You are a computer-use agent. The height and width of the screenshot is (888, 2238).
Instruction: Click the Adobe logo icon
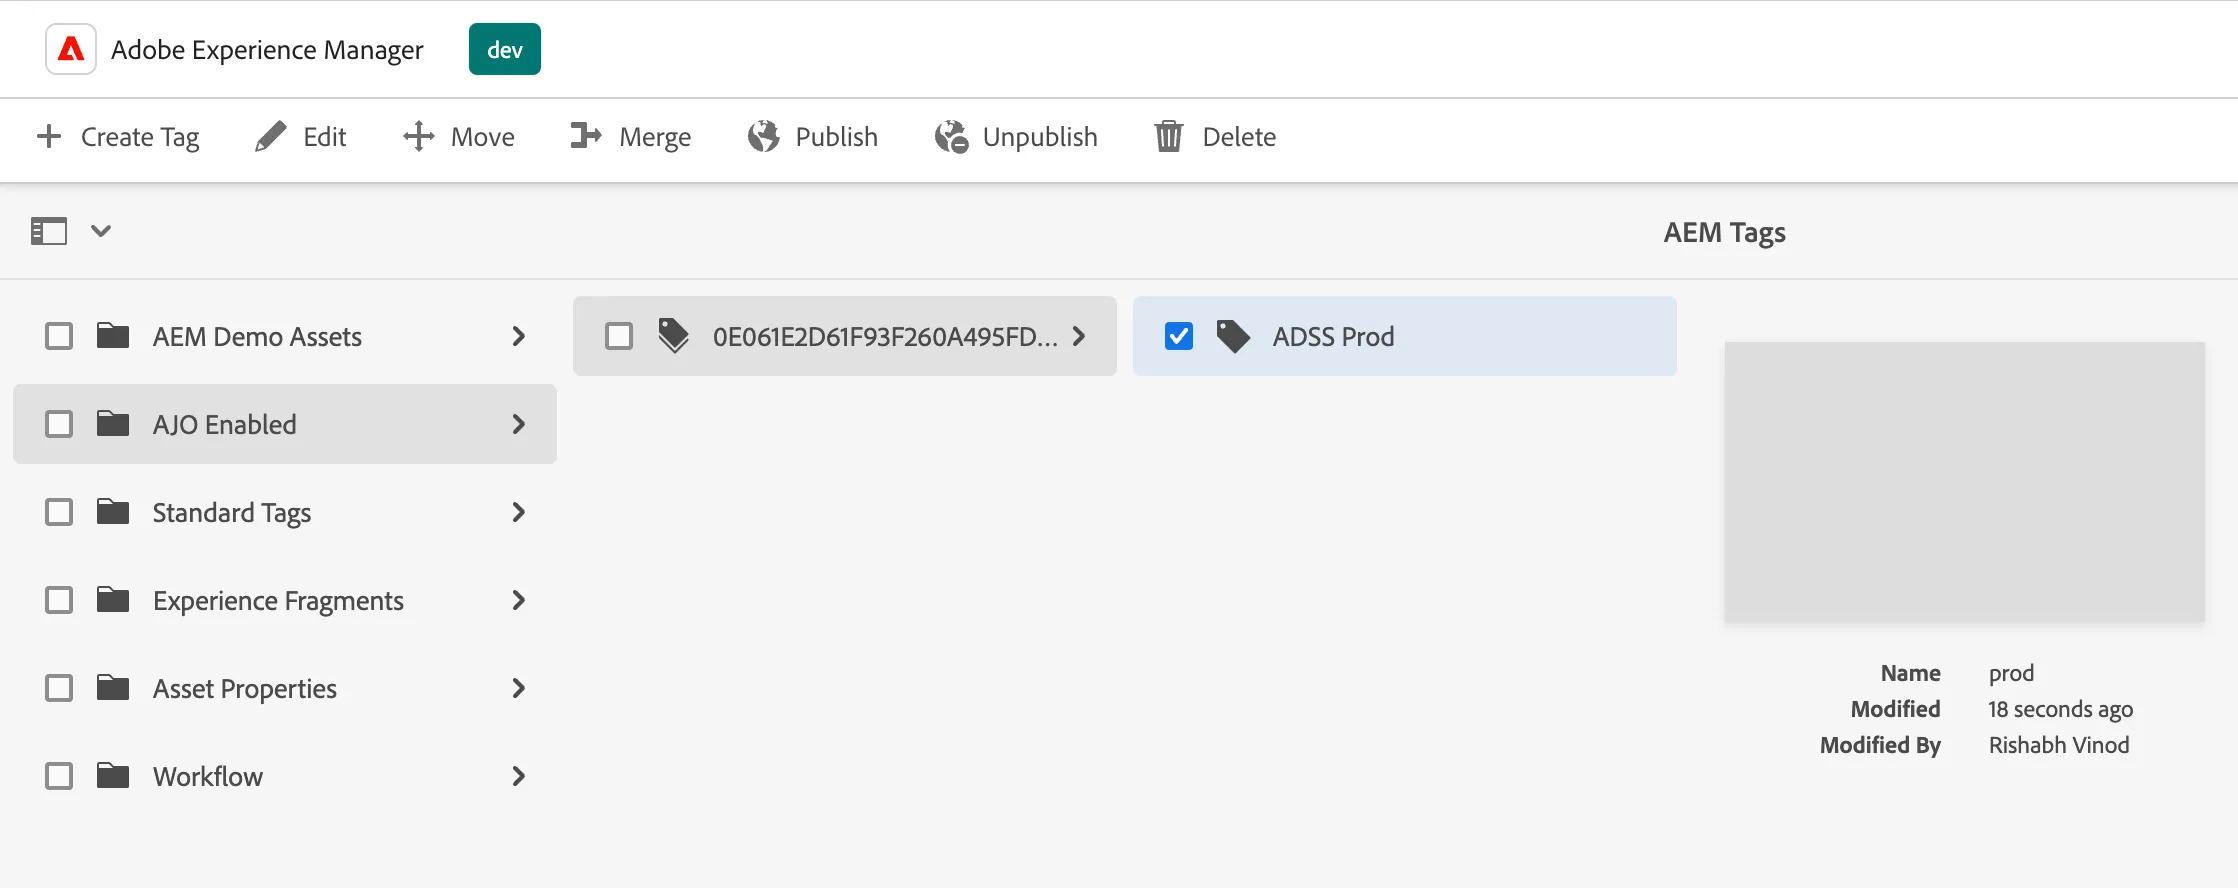[71, 49]
